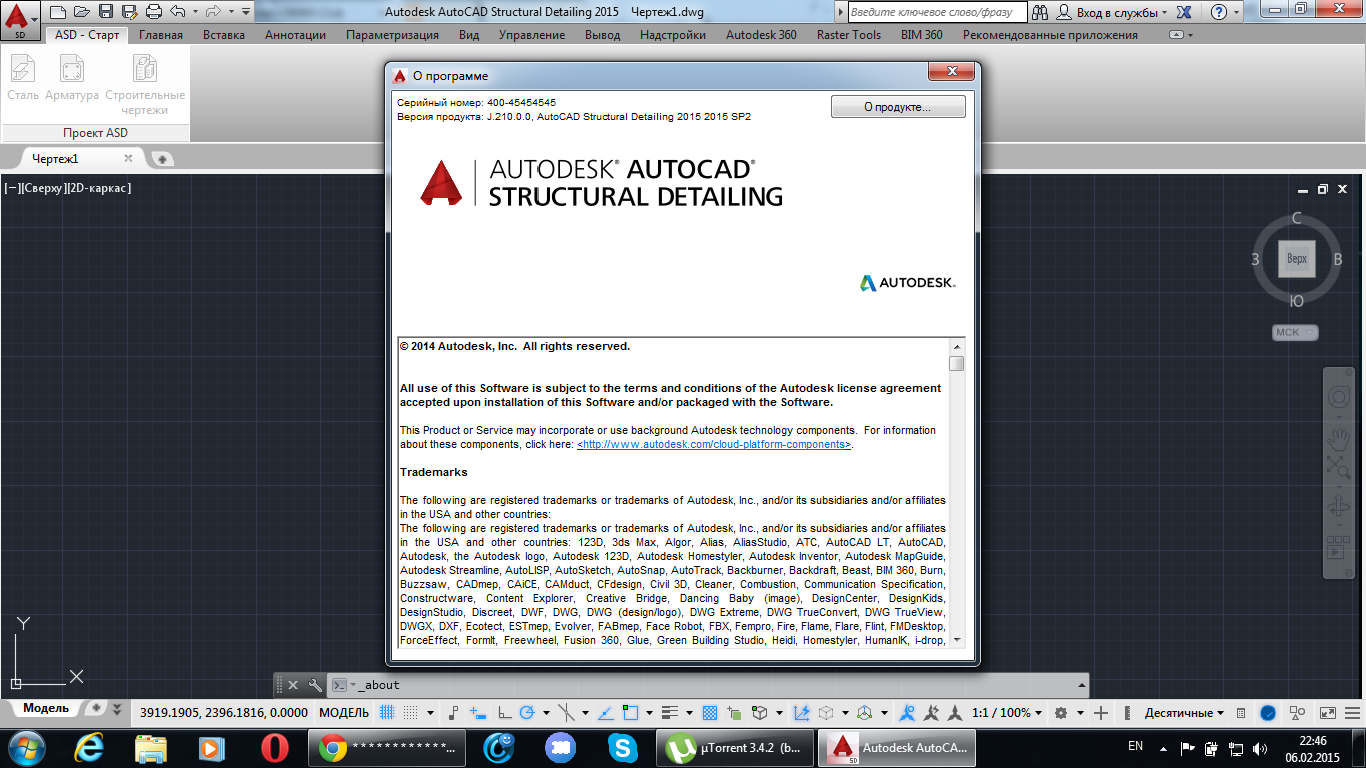The height and width of the screenshot is (768, 1366).
Task: Save the drawing with the floppy disk icon
Action: click(x=106, y=12)
